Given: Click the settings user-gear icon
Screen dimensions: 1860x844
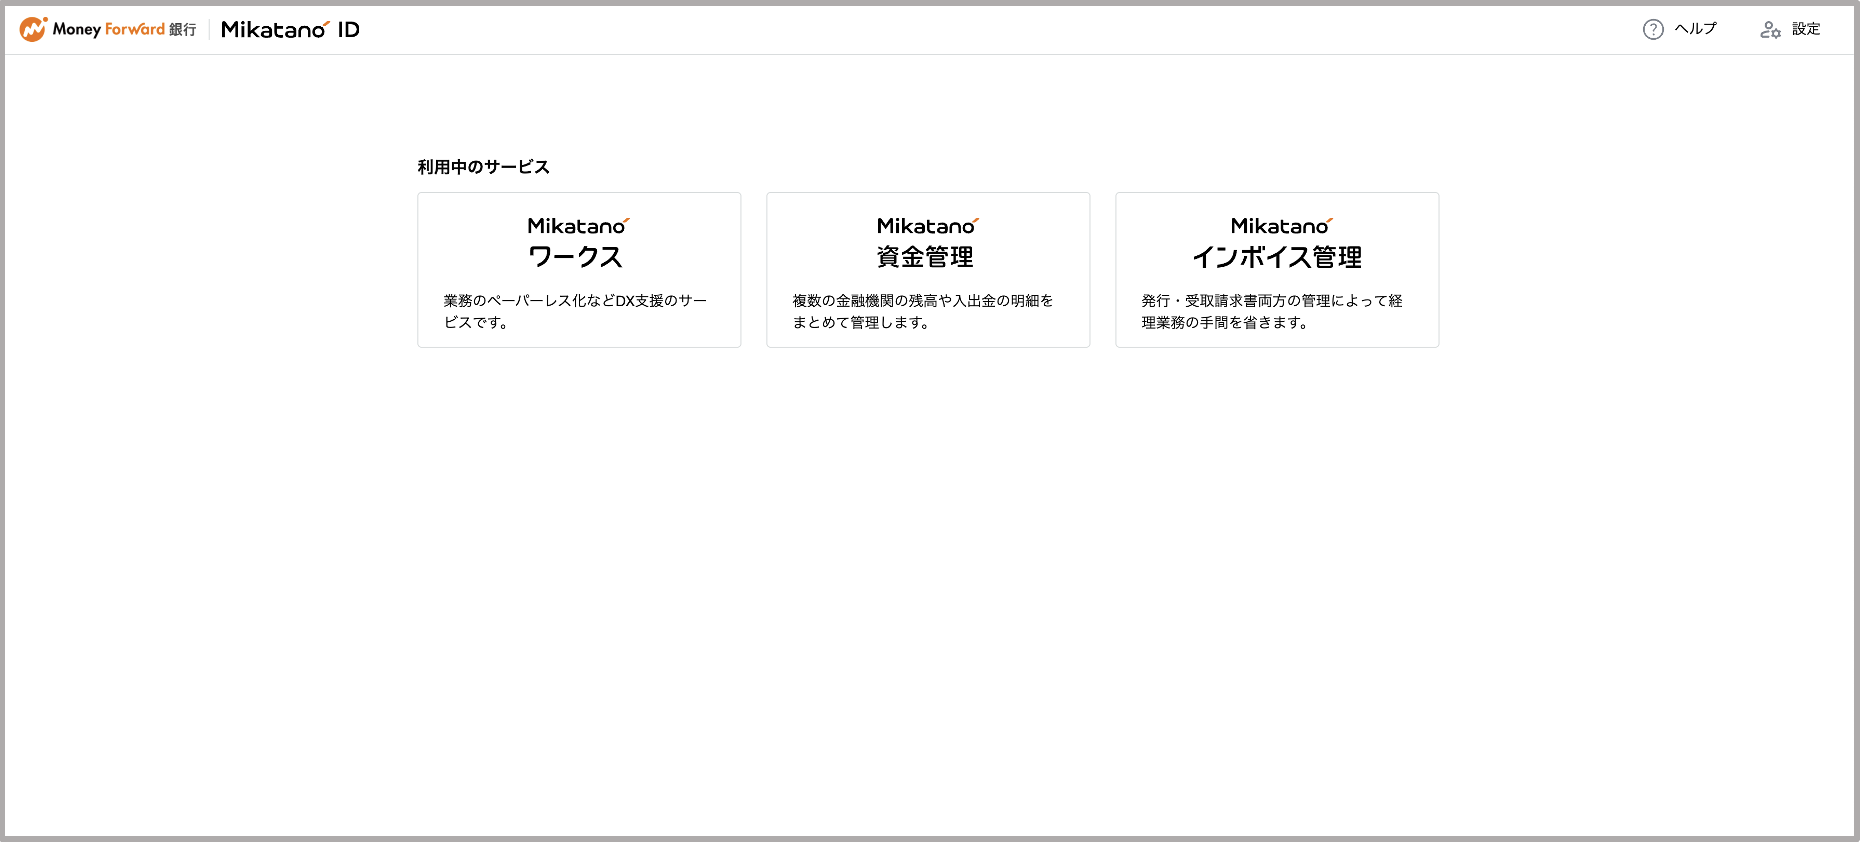Looking at the screenshot, I should click(1770, 29).
